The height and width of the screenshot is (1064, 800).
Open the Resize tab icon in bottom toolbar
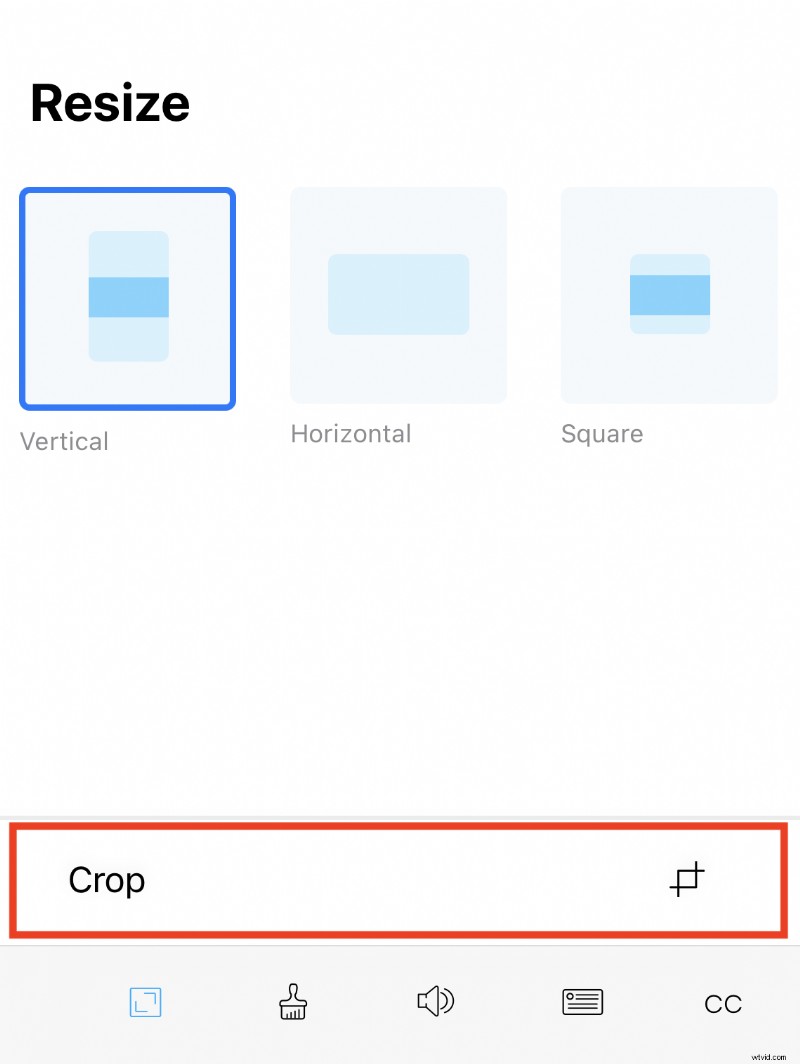click(x=145, y=1002)
